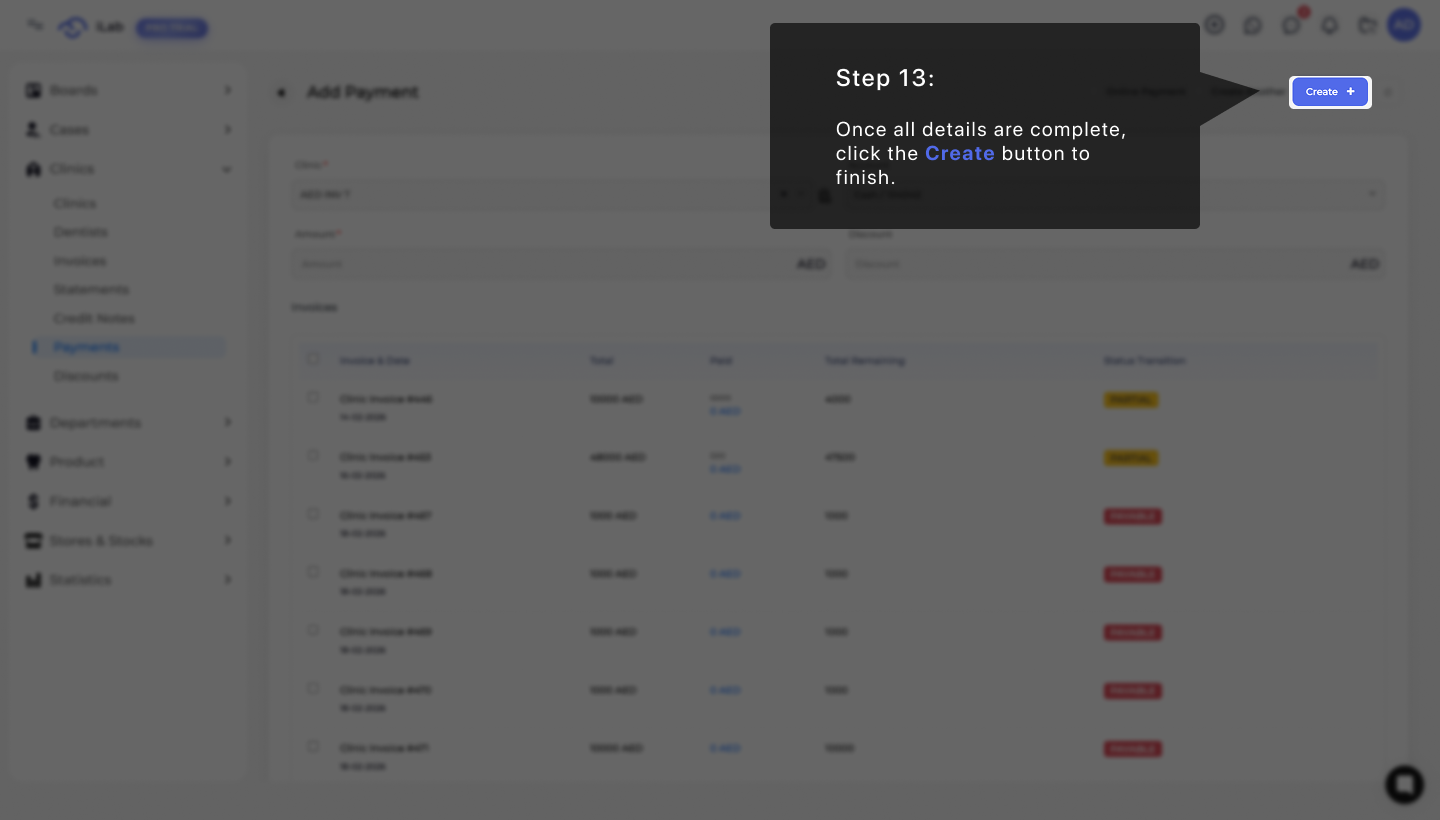This screenshot has width=1440, height=820.
Task: Open Statements submenu item
Action: [91, 290]
